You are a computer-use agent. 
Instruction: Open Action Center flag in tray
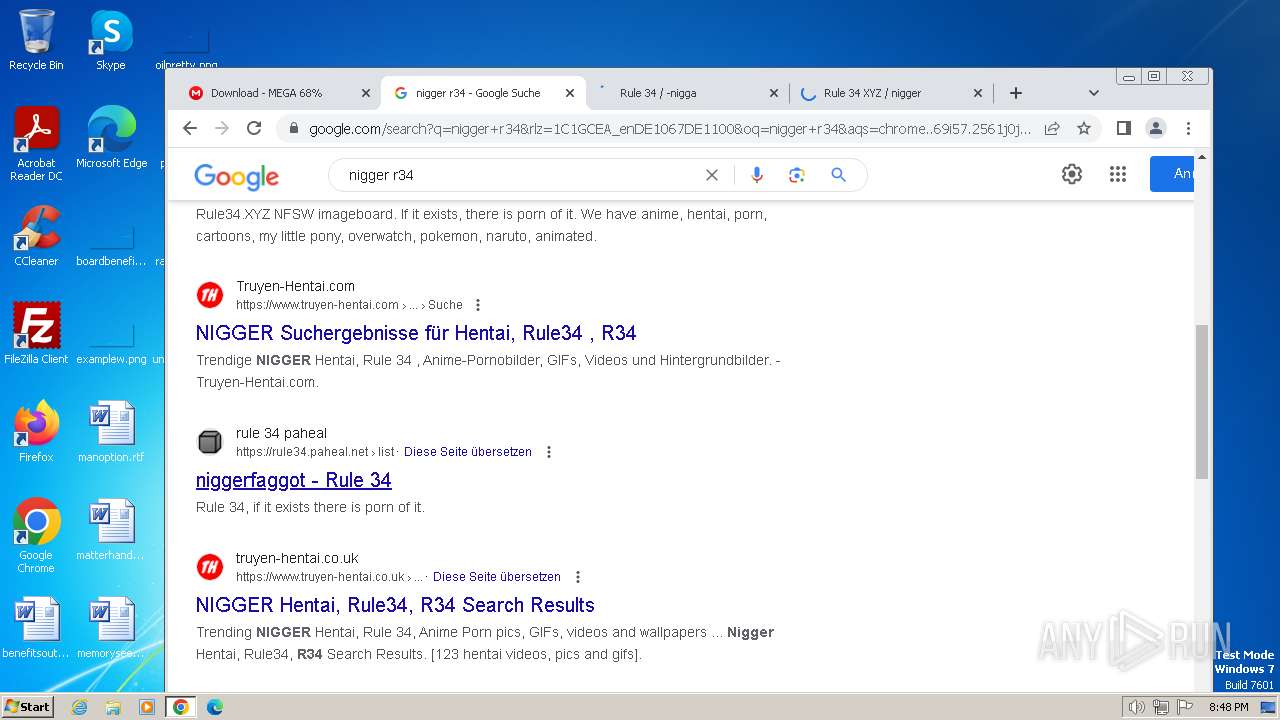tap(1185, 707)
